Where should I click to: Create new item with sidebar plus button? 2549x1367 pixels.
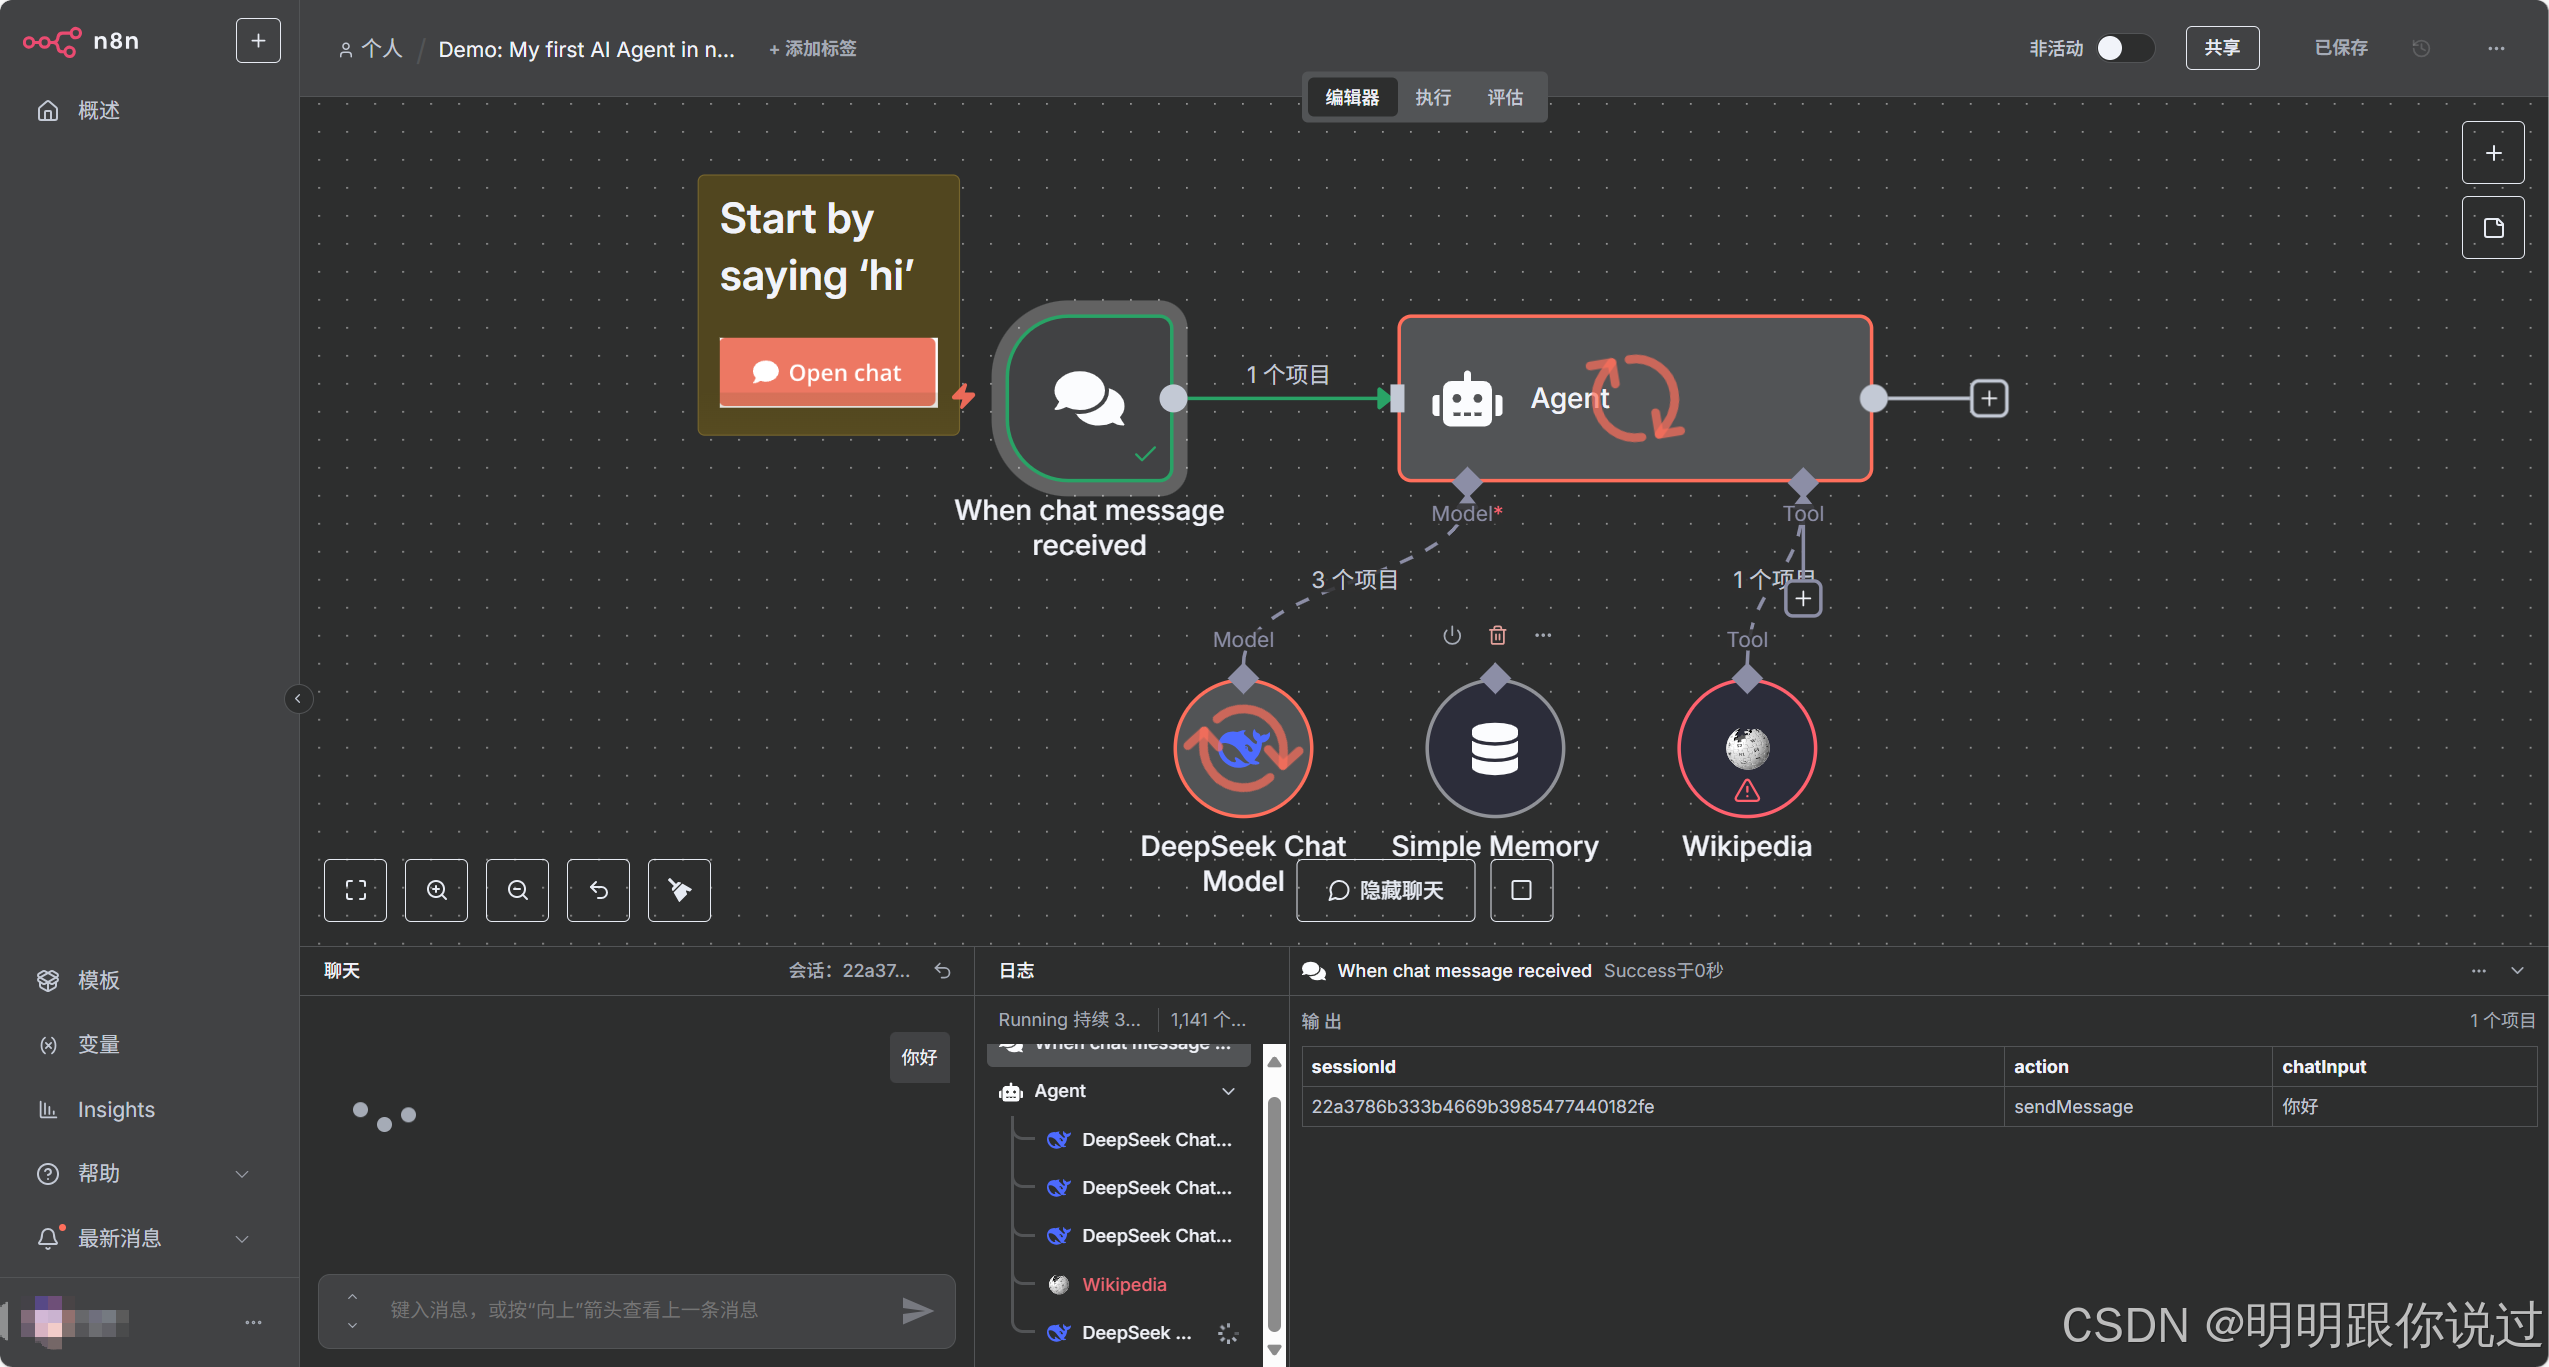click(258, 41)
